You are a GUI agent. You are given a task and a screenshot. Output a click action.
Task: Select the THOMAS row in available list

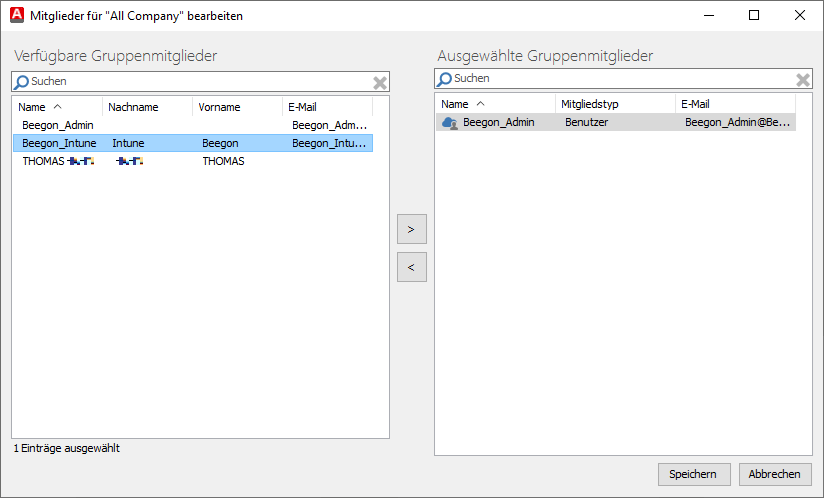193,161
